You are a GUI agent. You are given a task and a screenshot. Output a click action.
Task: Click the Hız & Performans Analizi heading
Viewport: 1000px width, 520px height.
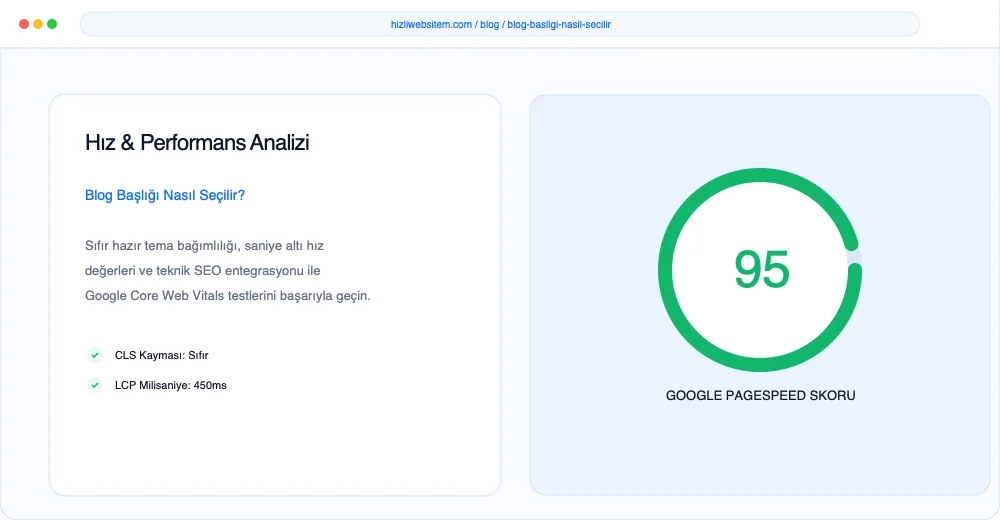197,142
